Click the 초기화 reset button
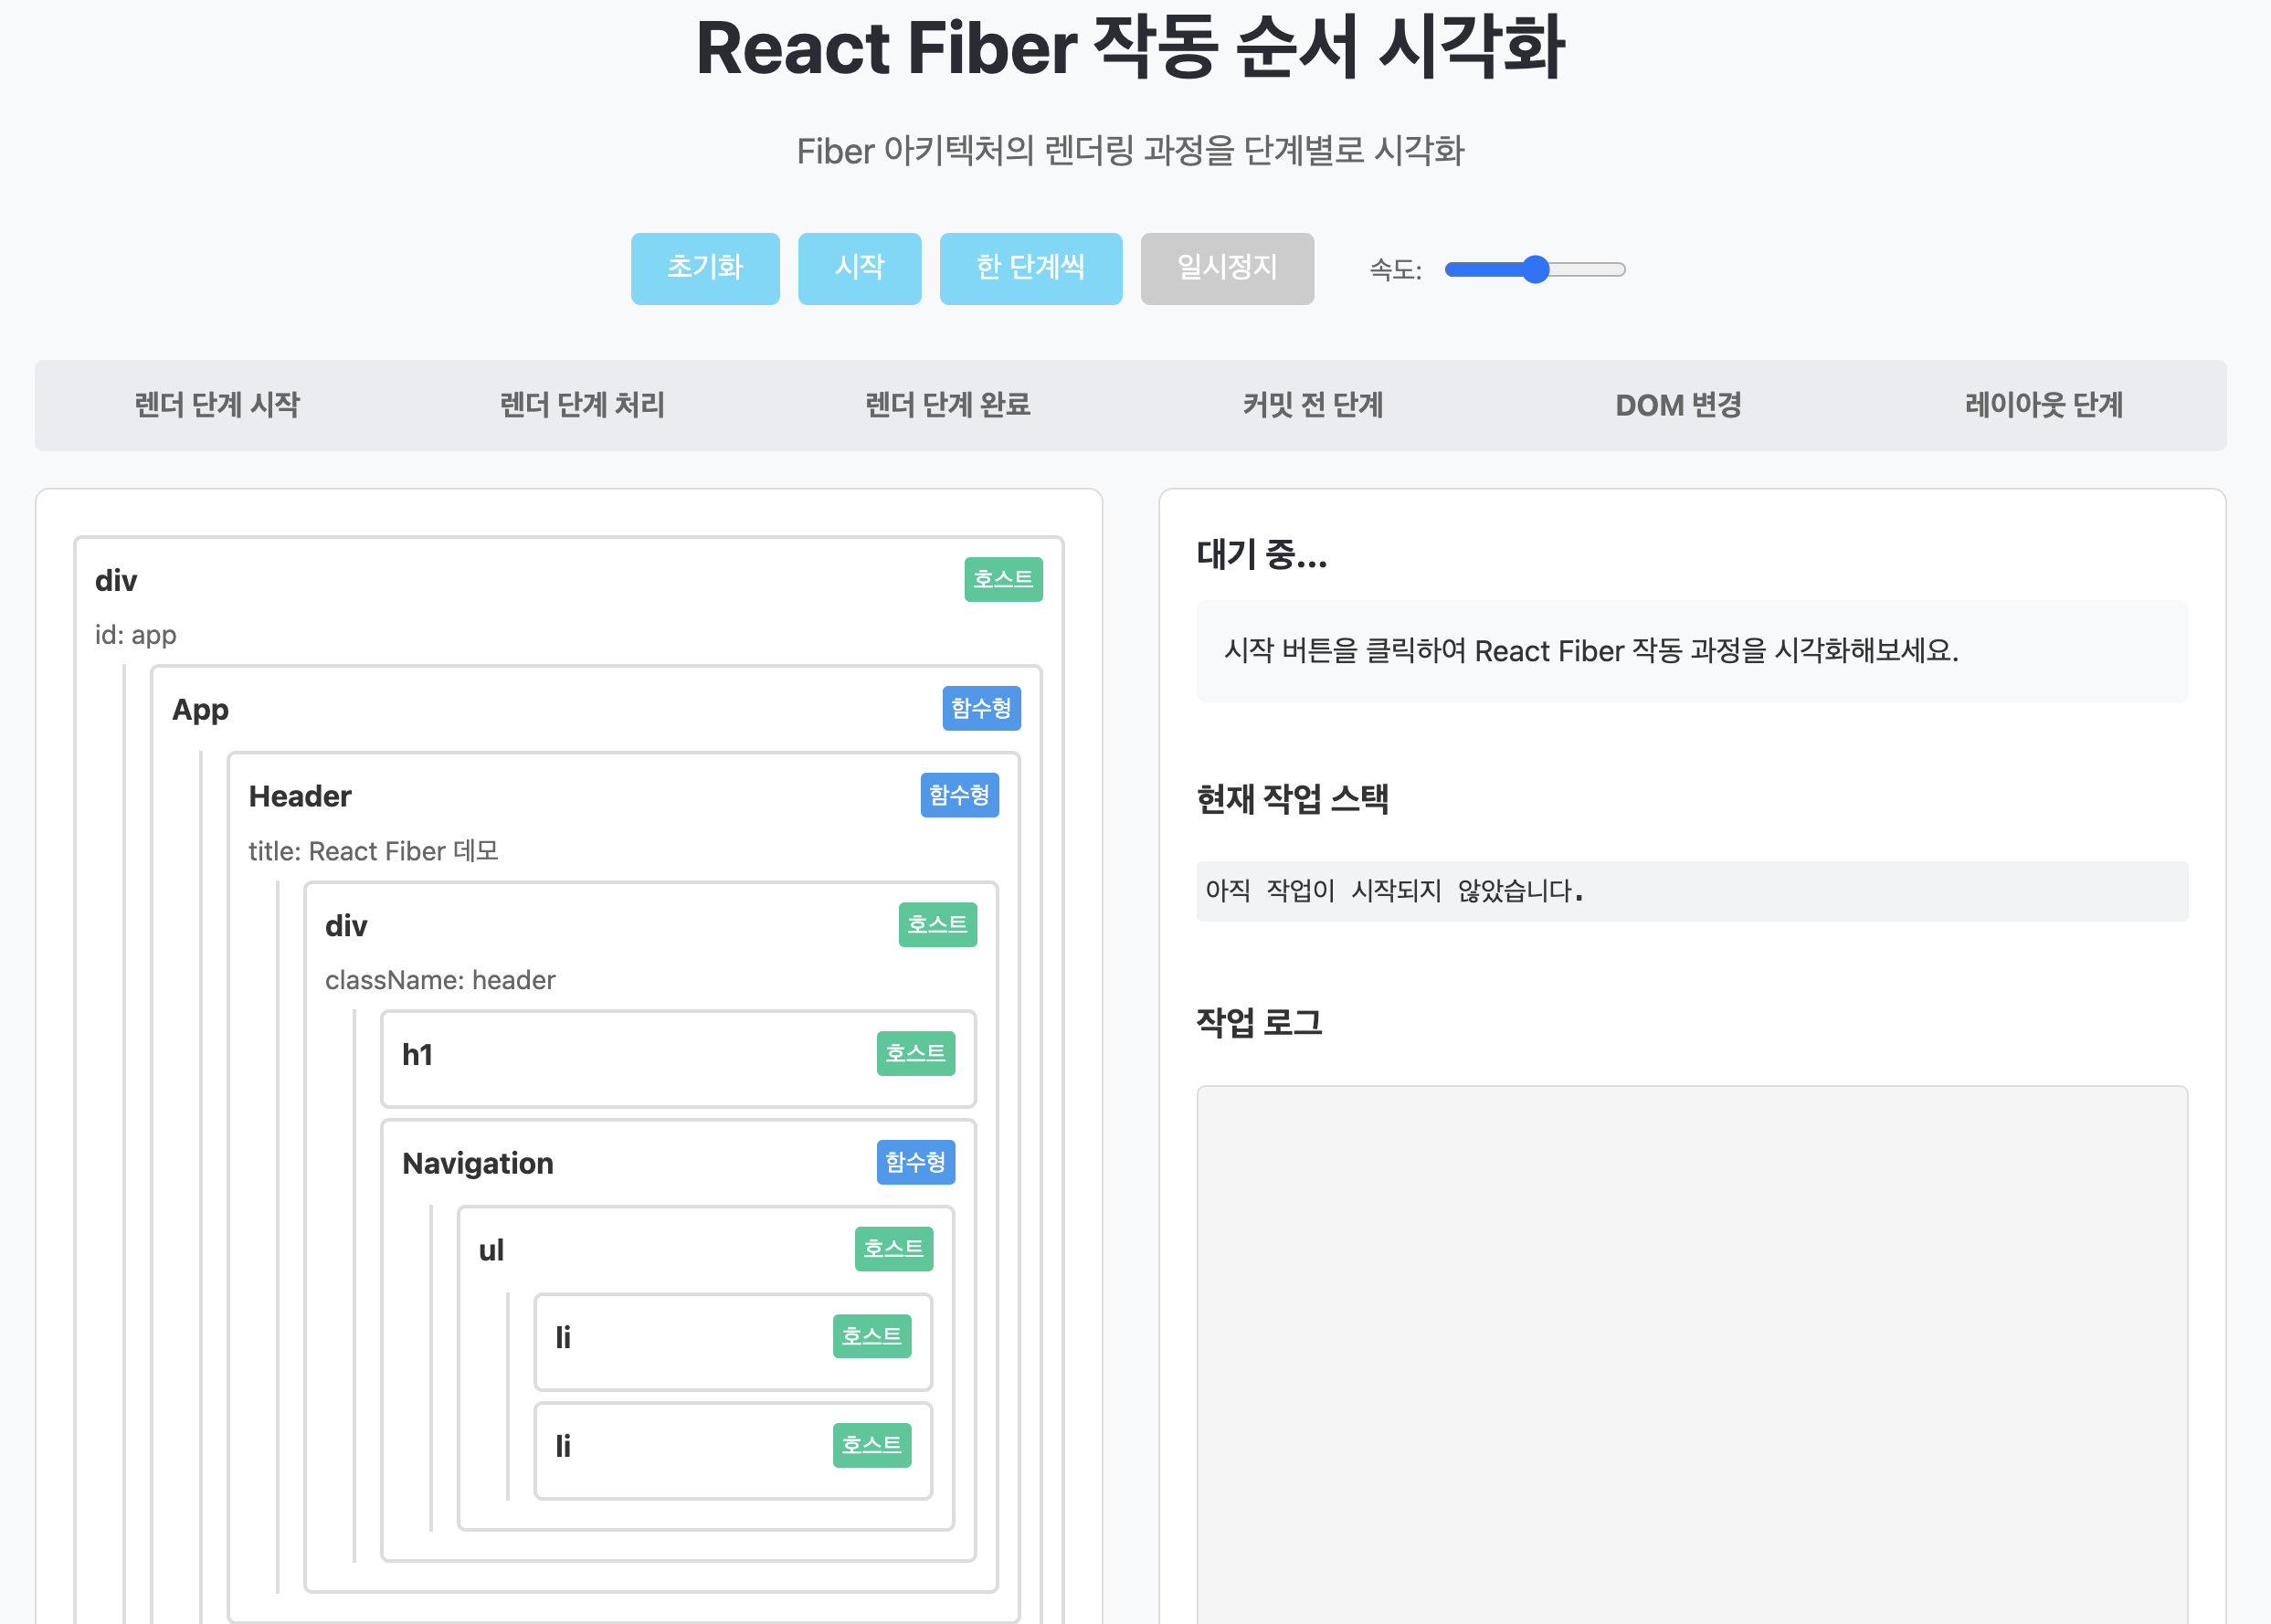This screenshot has height=1624, width=2271. 704,268
